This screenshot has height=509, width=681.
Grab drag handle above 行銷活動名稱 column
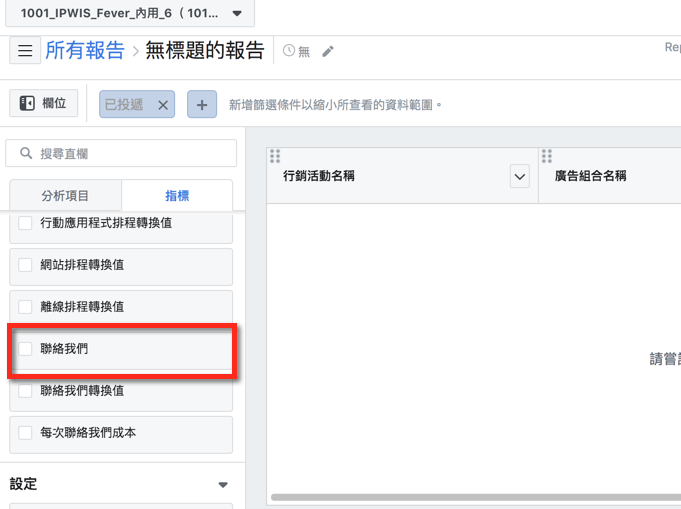click(275, 156)
